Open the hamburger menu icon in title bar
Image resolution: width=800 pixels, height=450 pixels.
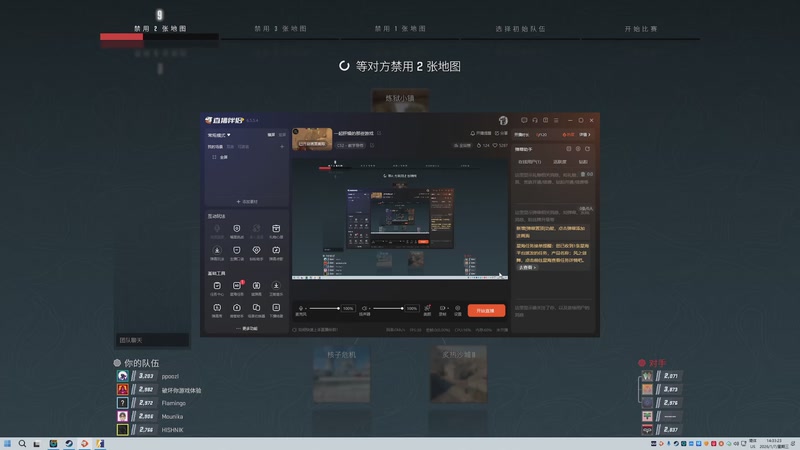click(556, 120)
